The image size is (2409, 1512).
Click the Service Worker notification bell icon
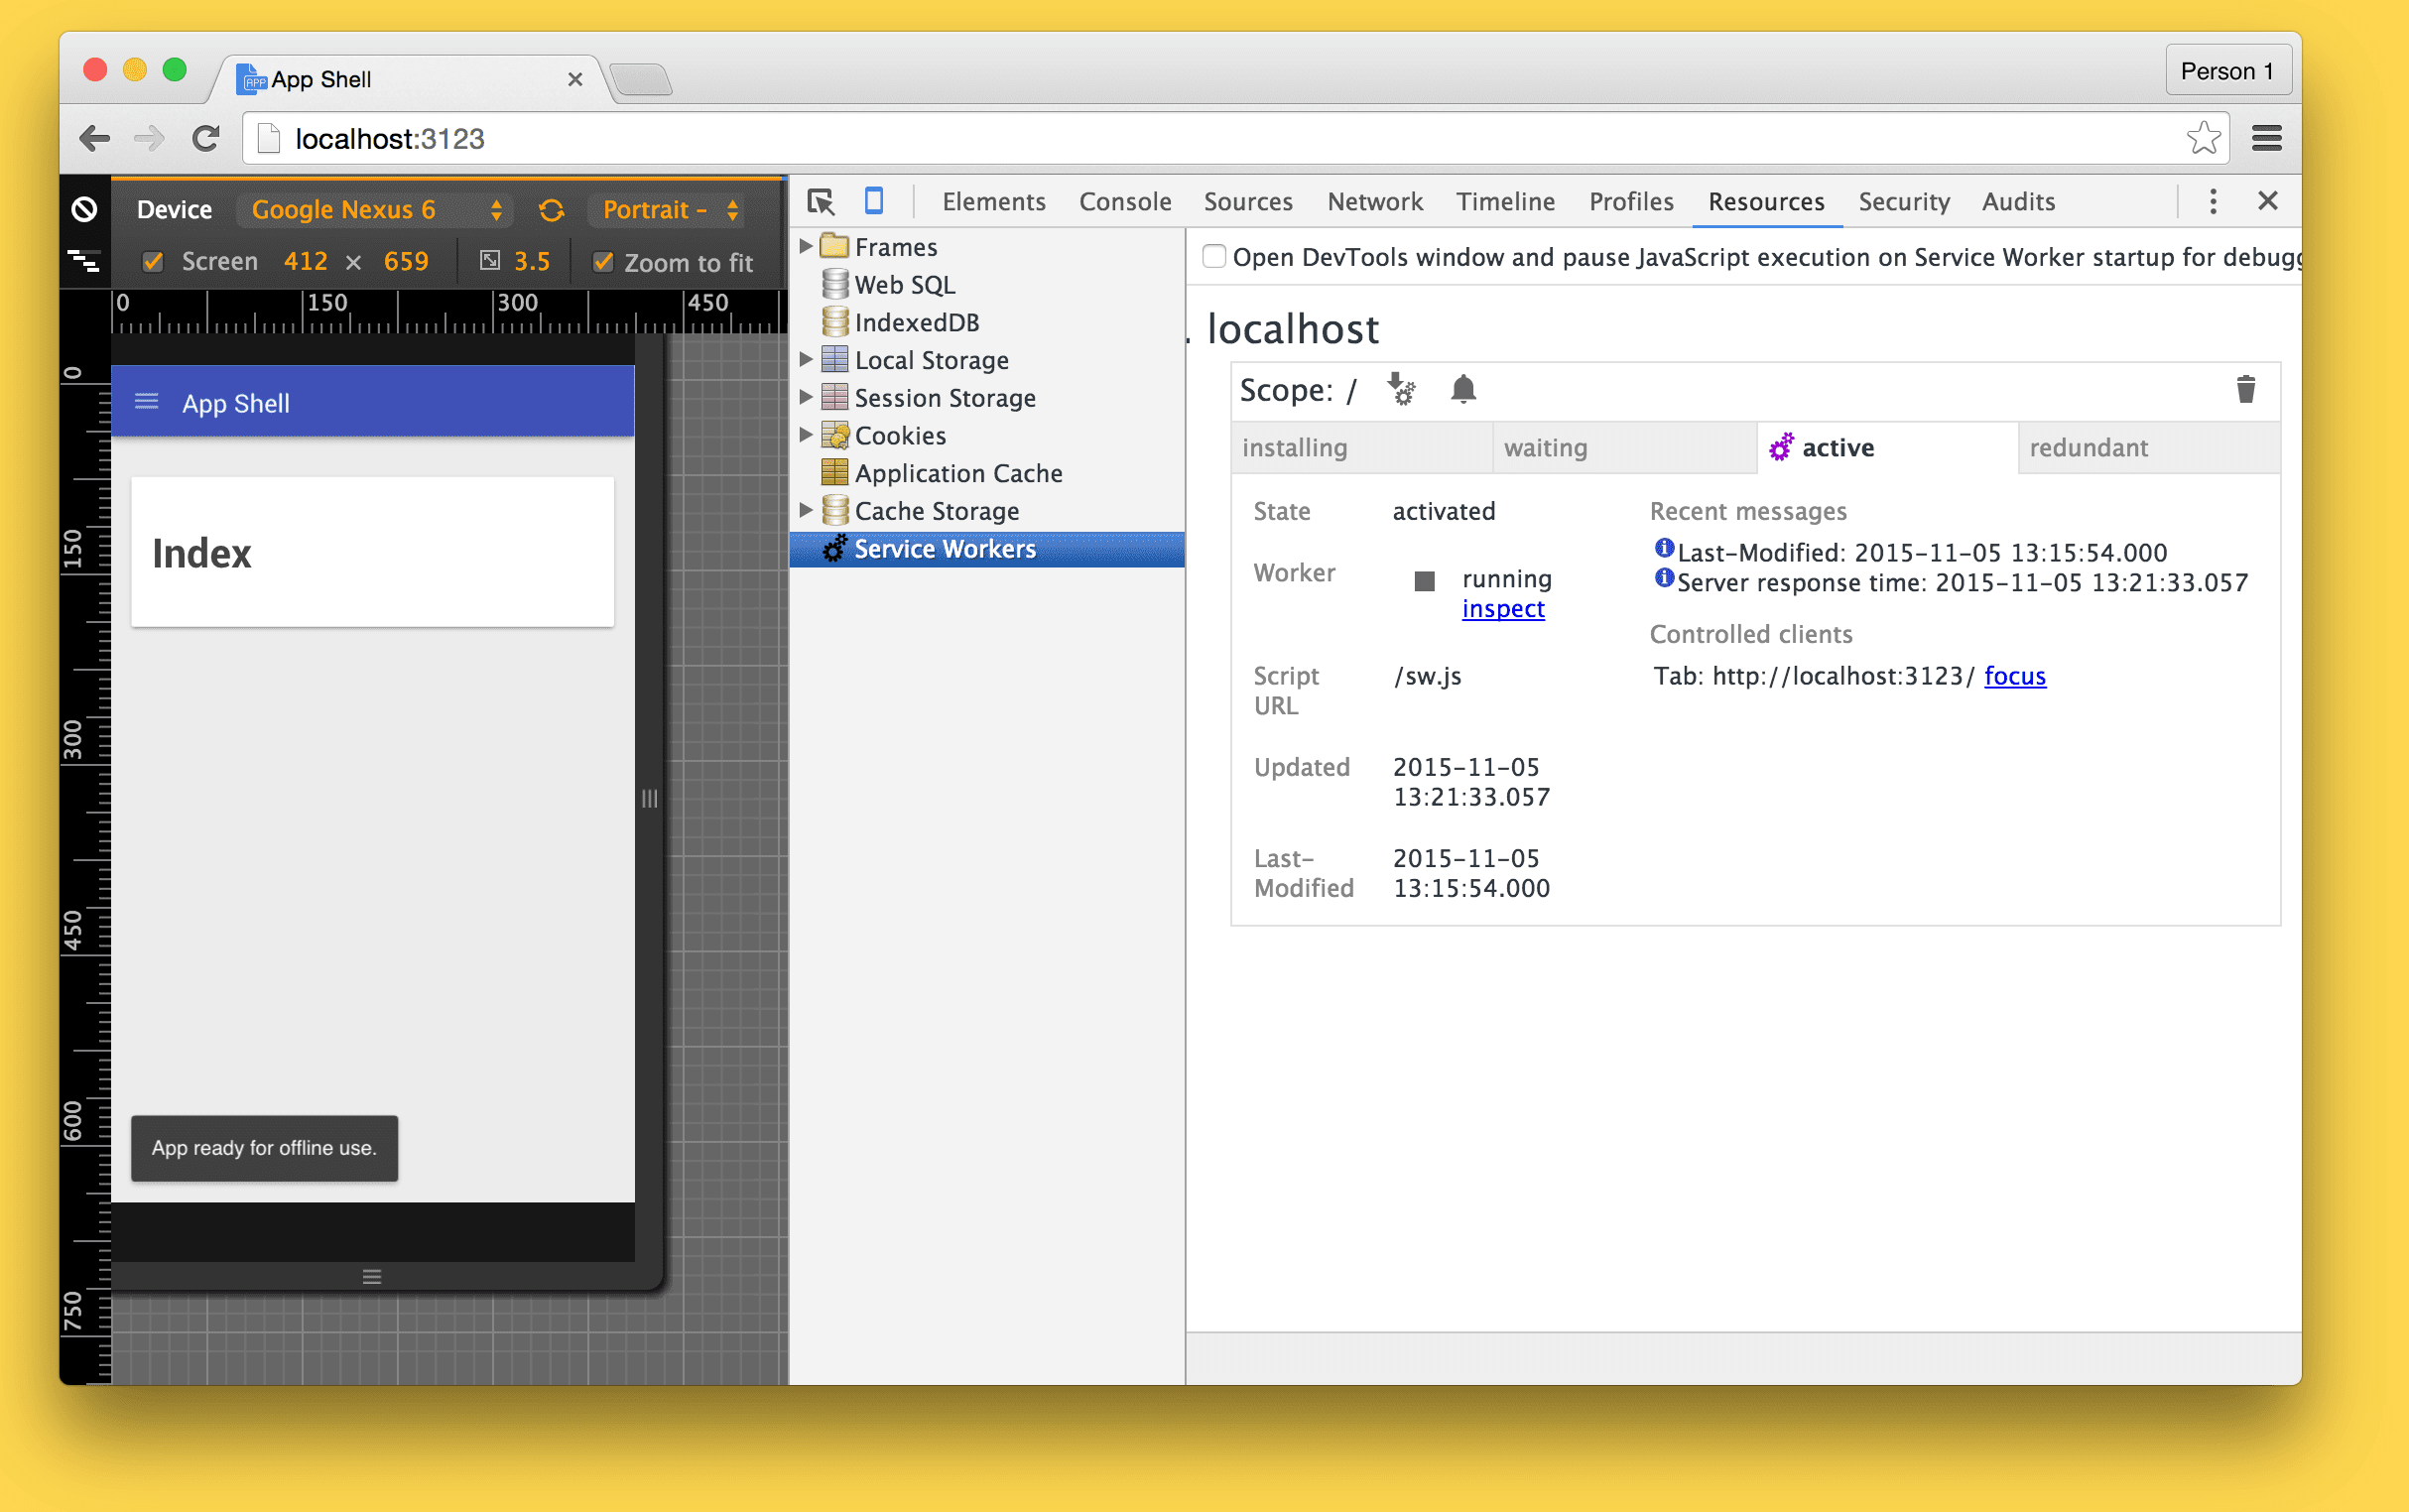(1463, 389)
